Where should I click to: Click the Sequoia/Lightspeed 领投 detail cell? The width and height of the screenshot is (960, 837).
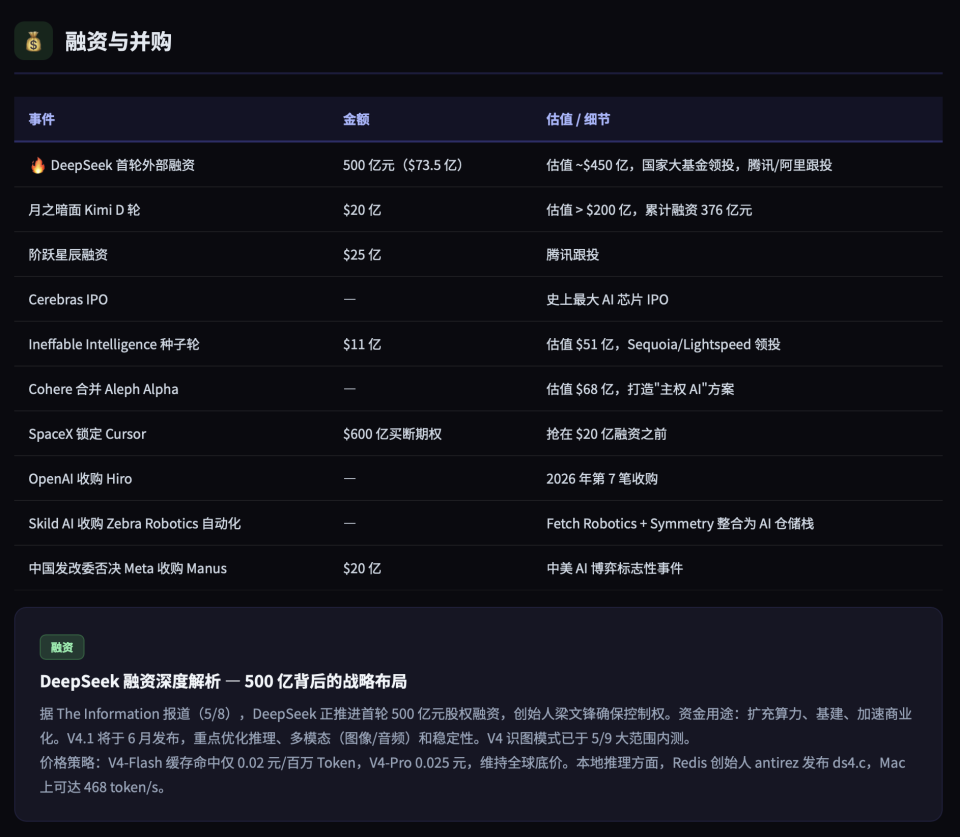click(x=663, y=344)
